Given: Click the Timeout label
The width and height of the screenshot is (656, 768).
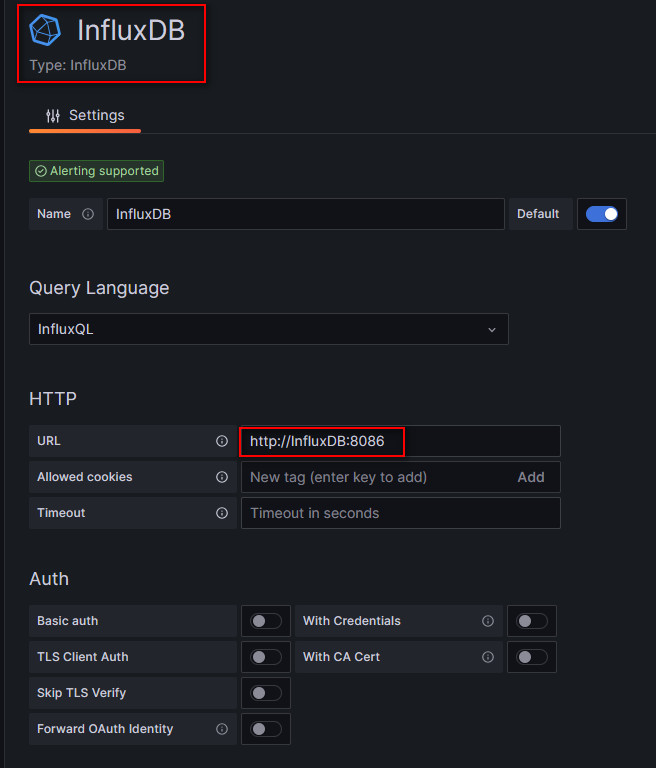Looking at the screenshot, I should tap(61, 513).
